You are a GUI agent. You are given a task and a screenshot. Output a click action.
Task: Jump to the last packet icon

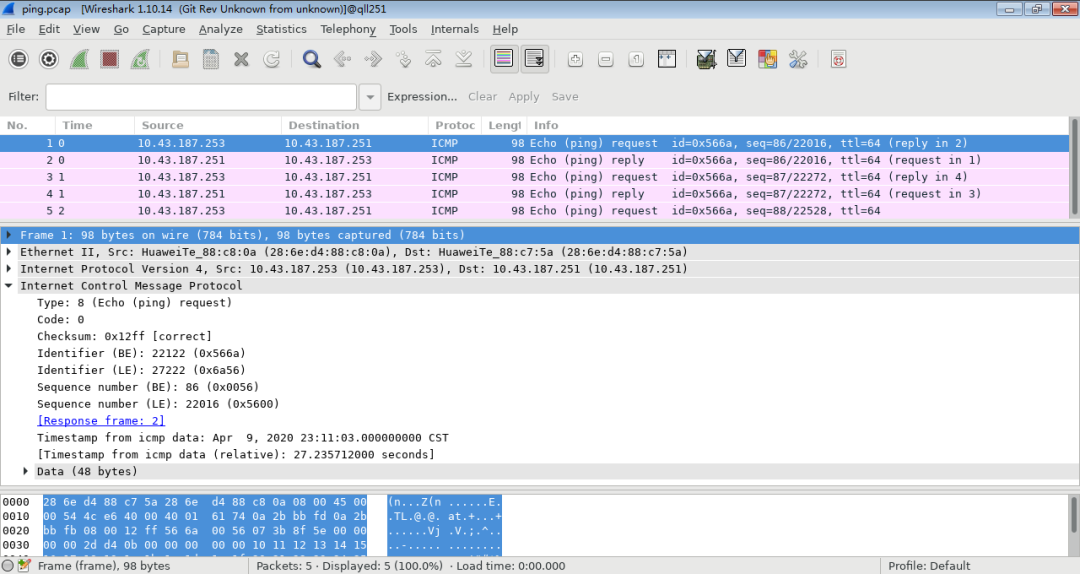coord(464,59)
